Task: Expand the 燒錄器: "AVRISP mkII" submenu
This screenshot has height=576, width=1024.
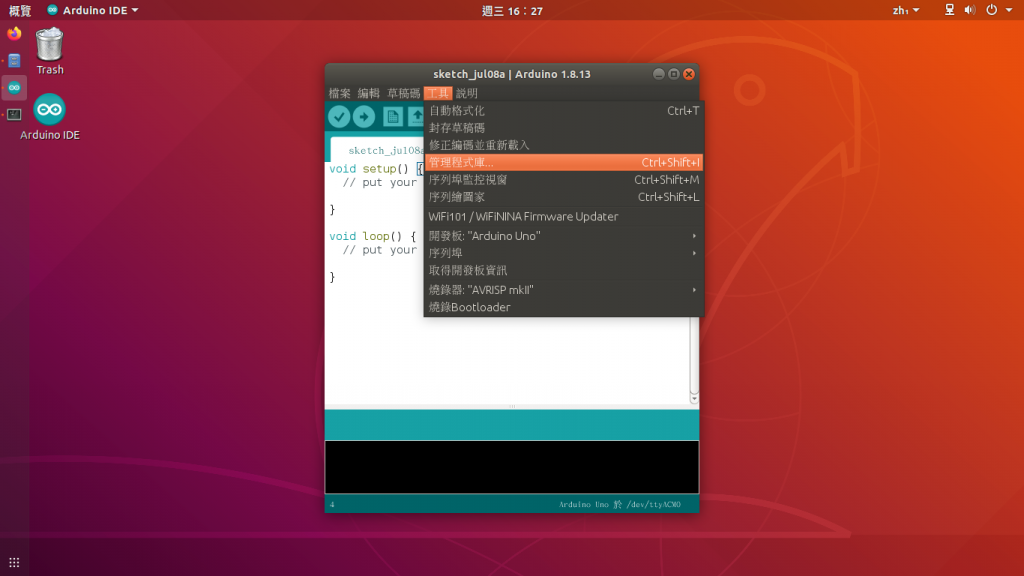Action: click(x=564, y=290)
